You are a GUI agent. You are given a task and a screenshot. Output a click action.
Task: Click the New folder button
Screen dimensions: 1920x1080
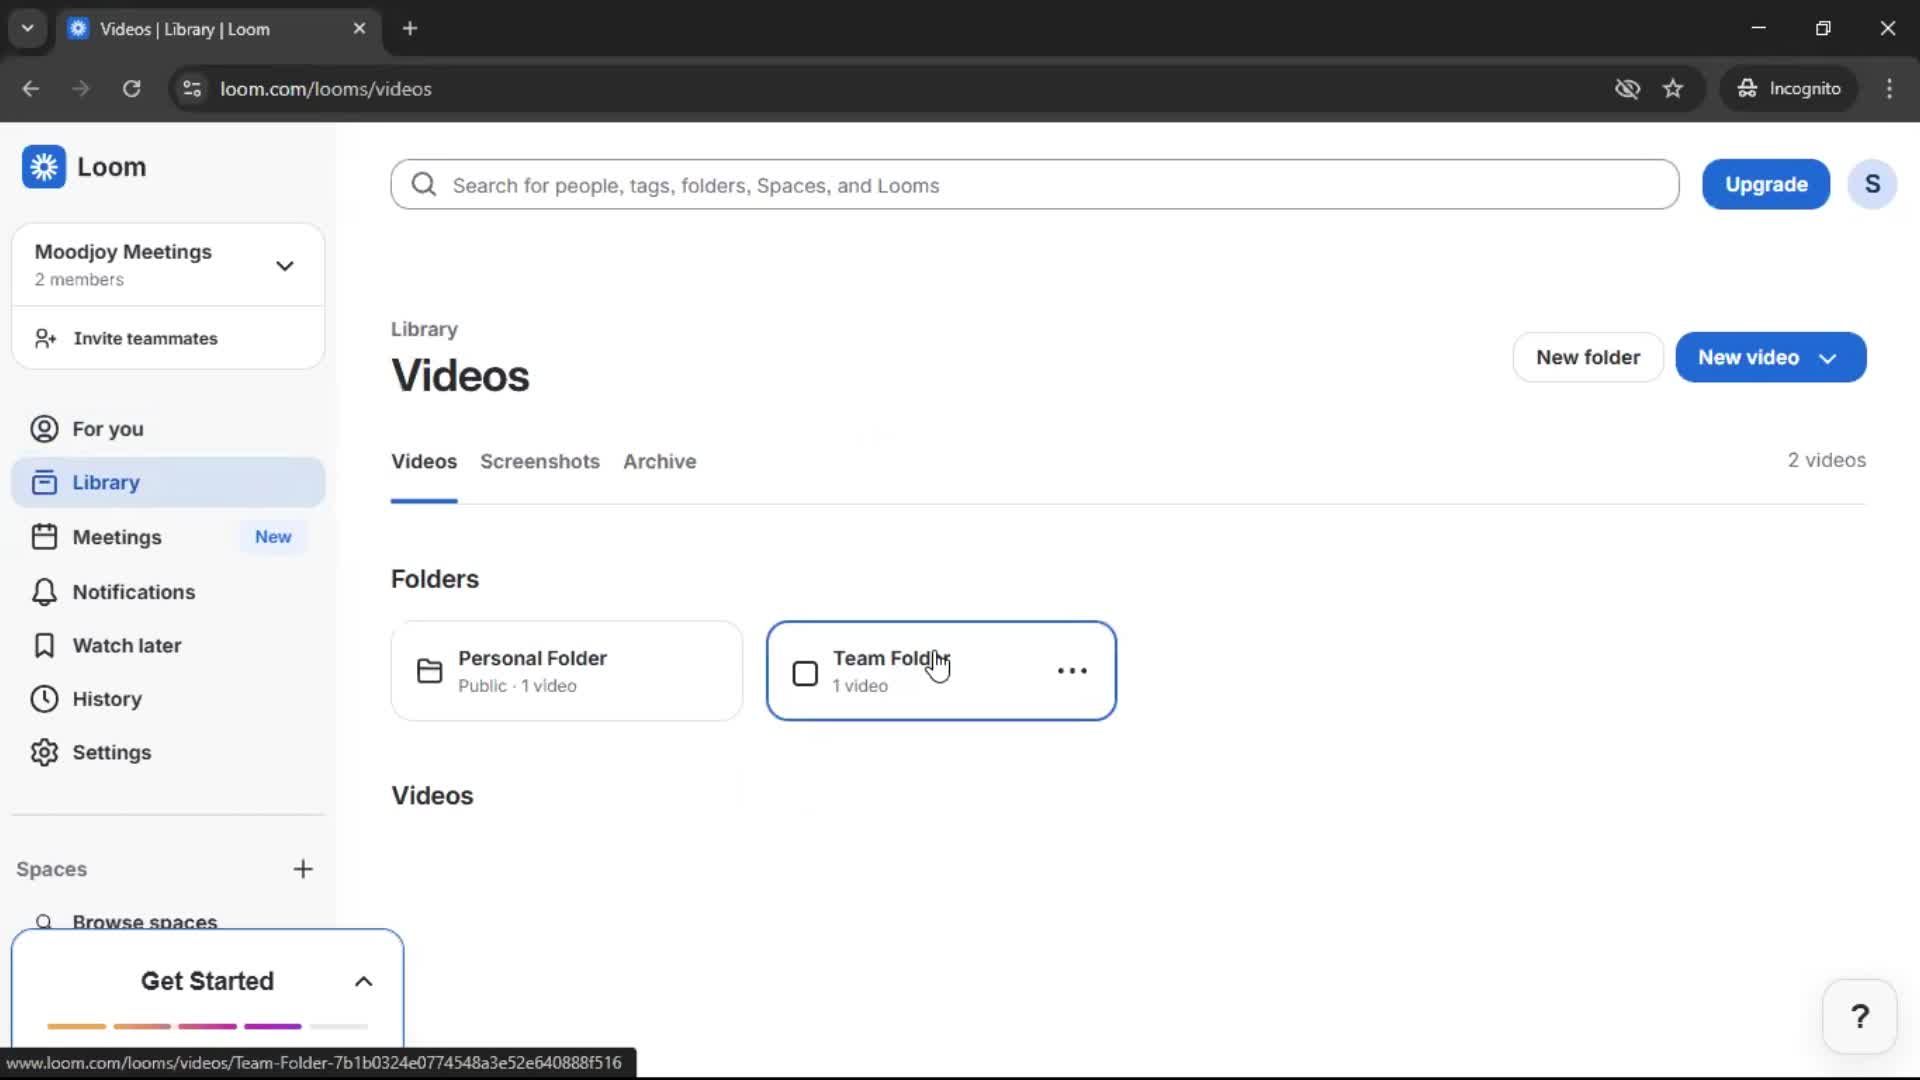coord(1587,358)
